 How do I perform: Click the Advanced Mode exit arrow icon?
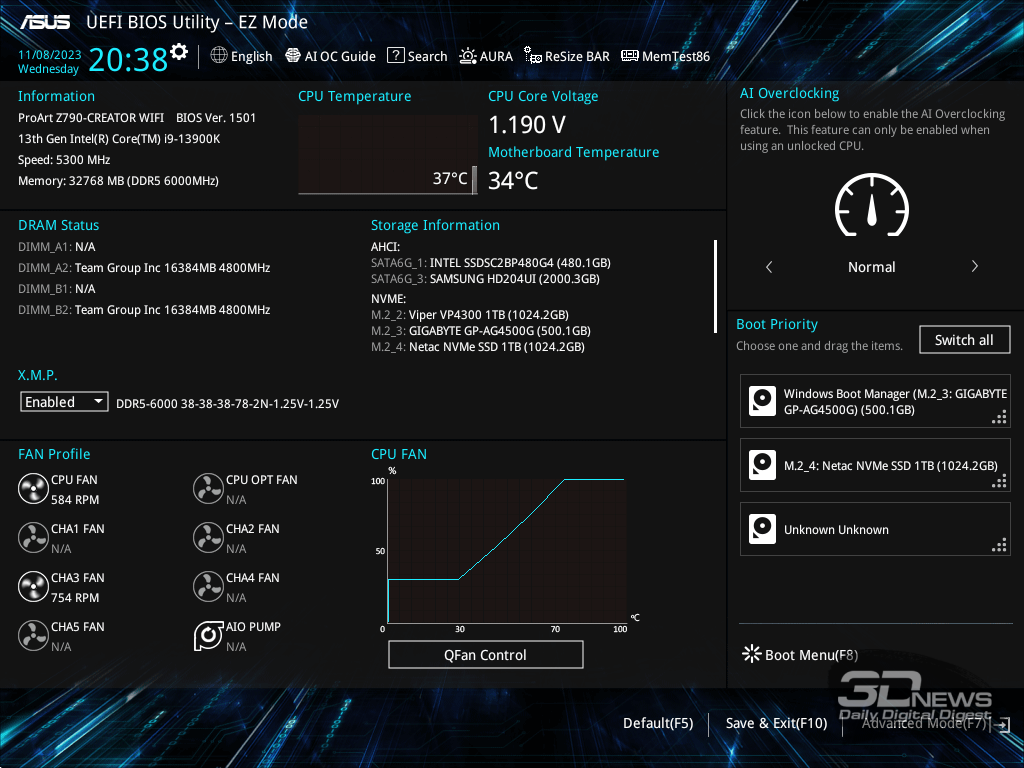coord(1004,724)
